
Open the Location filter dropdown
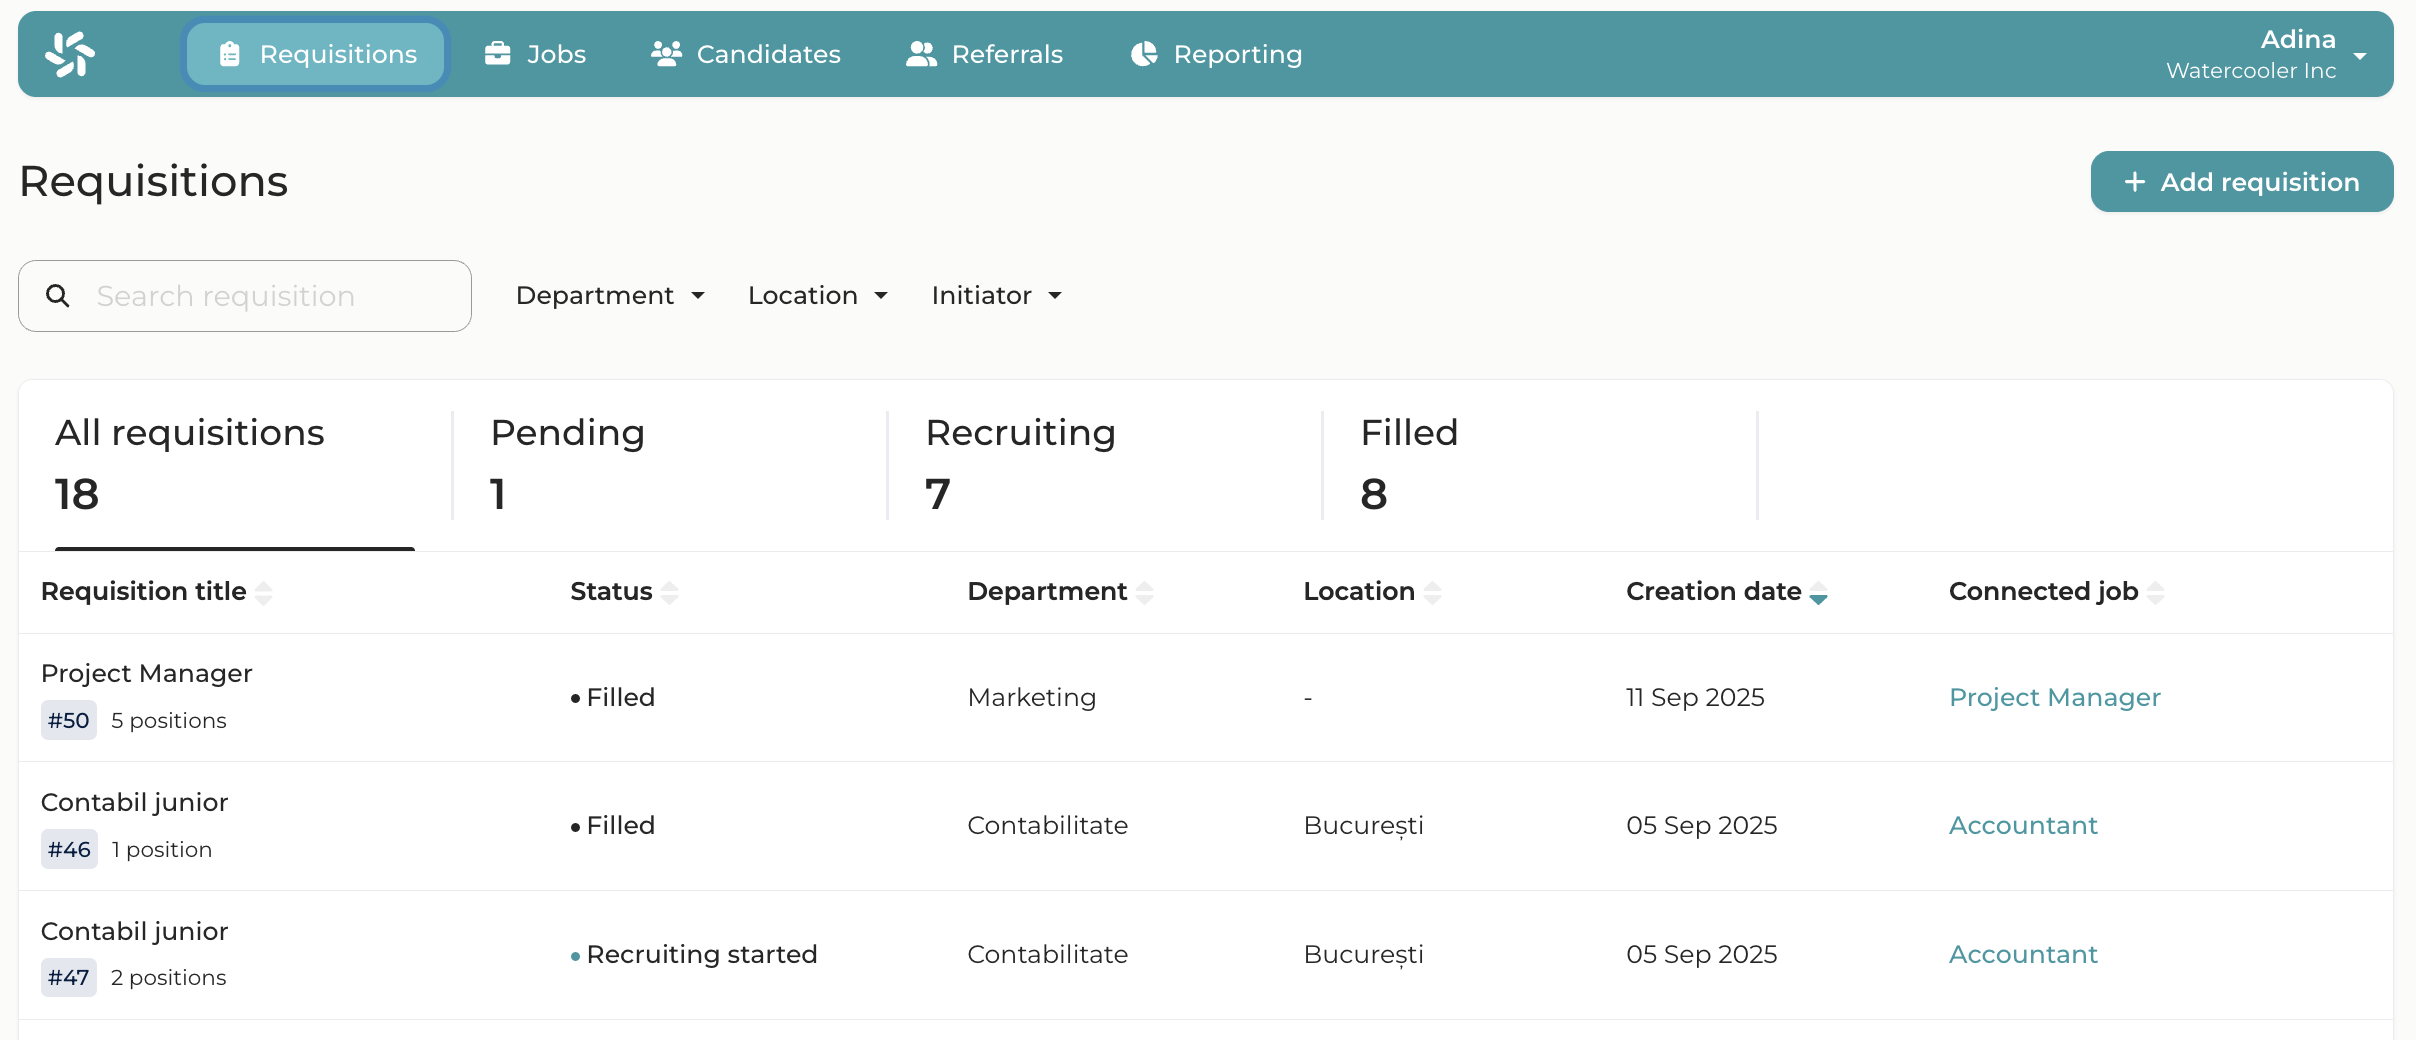tap(817, 296)
